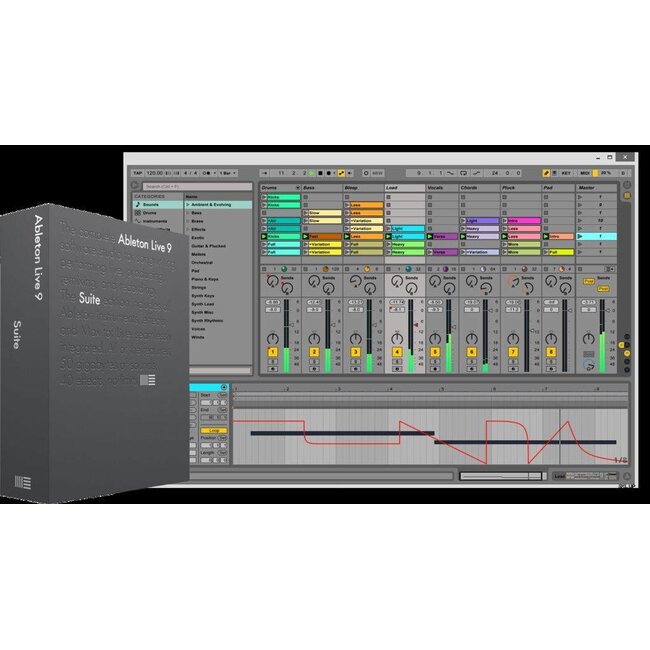The height and width of the screenshot is (650, 650).
Task: Select the Bass track header
Action: tap(322, 188)
